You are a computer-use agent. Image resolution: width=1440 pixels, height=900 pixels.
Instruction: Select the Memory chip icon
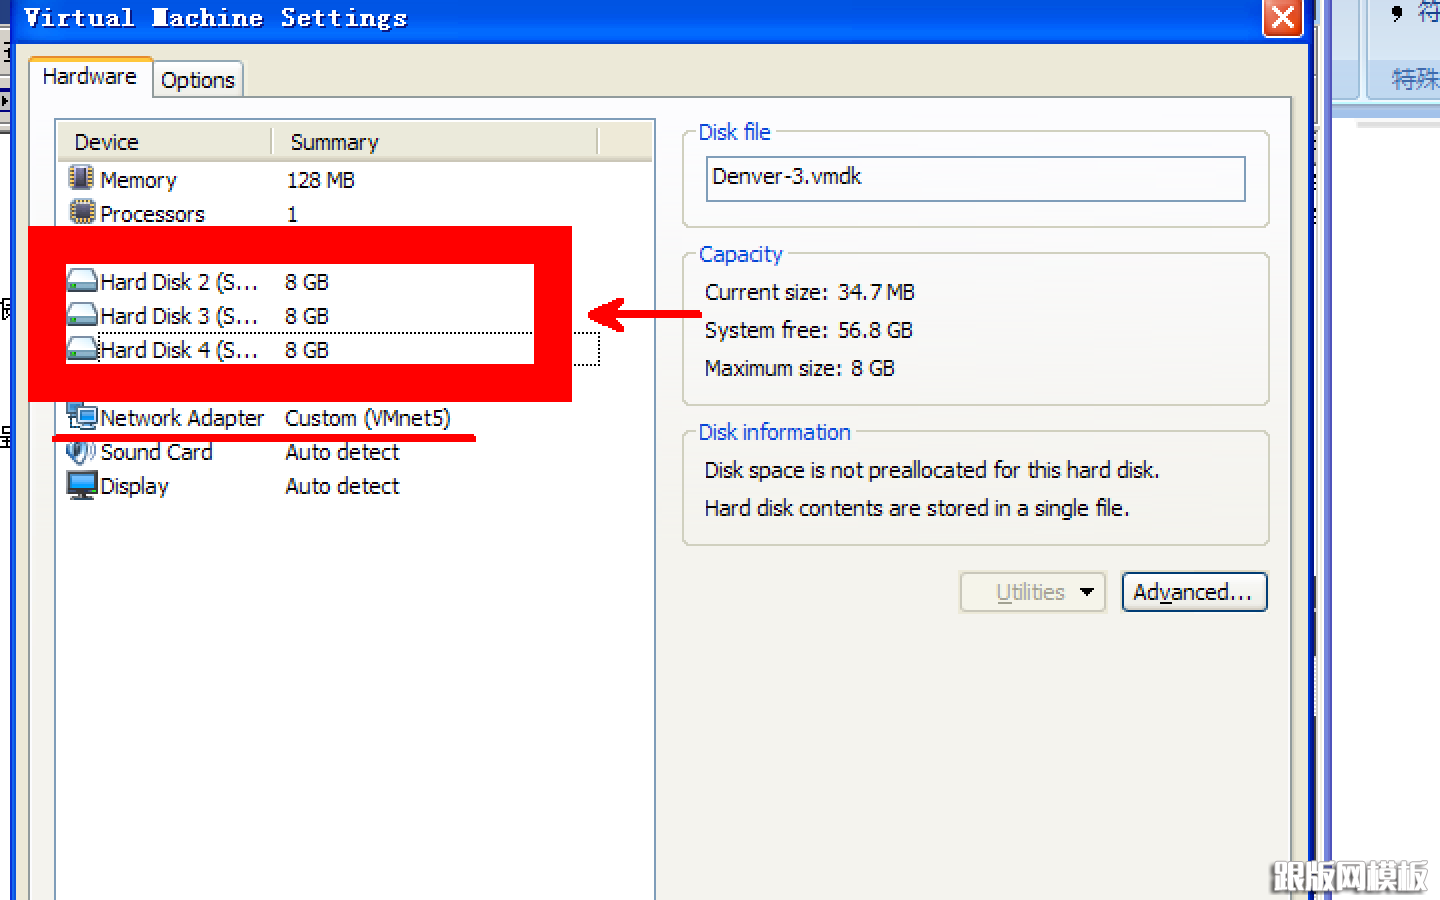tap(81, 178)
